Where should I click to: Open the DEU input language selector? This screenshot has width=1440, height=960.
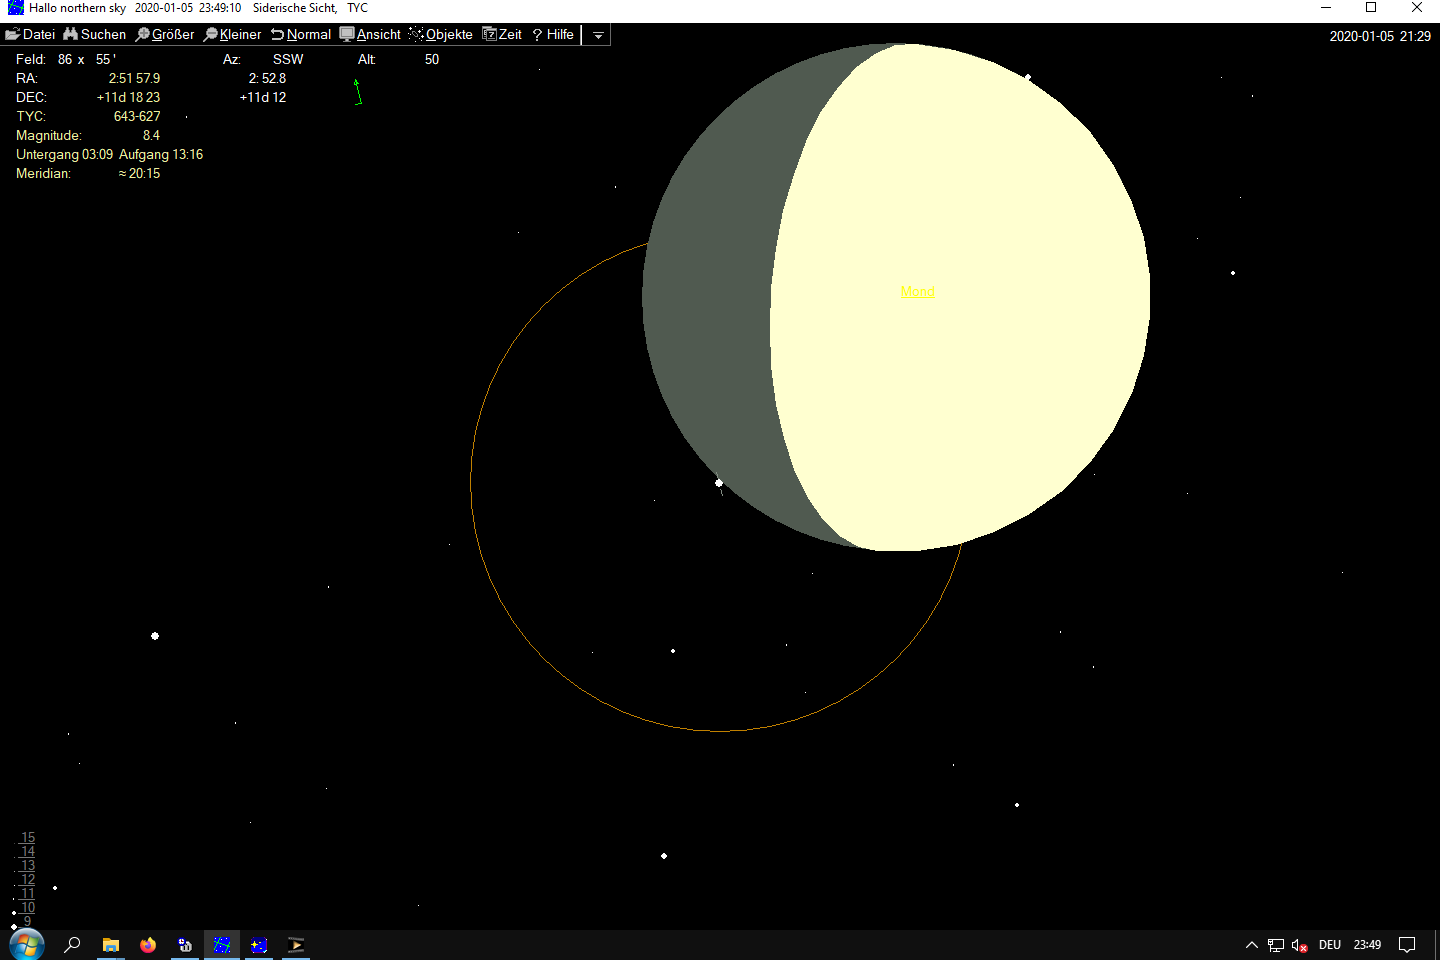click(x=1329, y=945)
